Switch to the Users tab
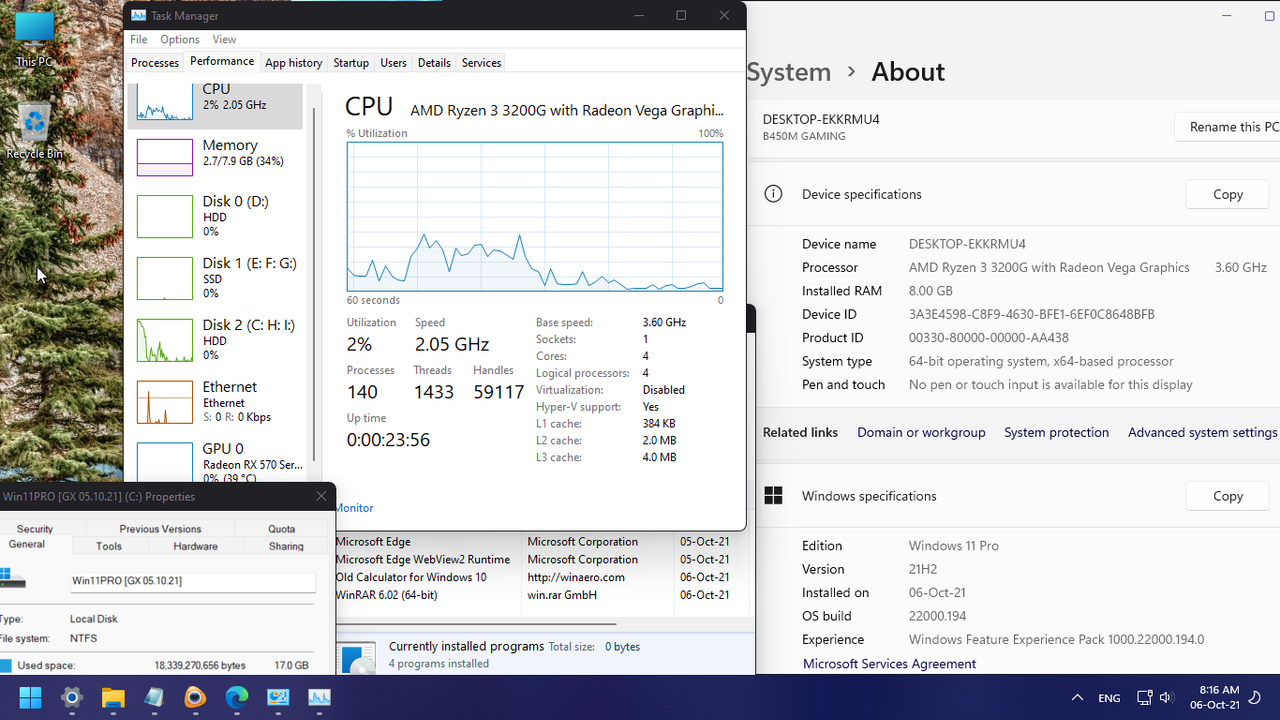This screenshot has width=1280, height=720. click(393, 62)
